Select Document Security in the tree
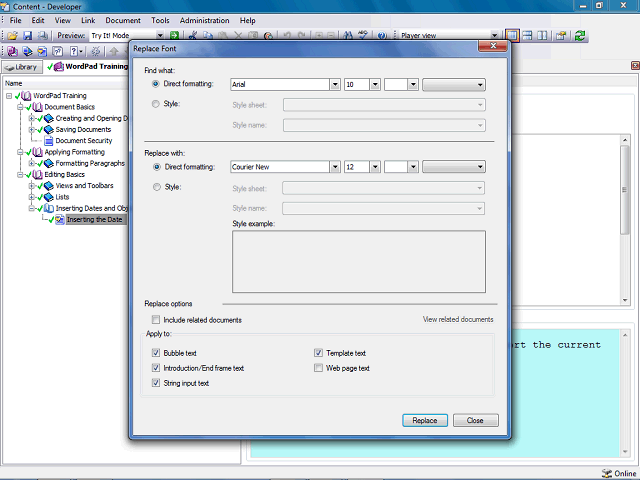Viewport: 640px width, 480px height. point(84,141)
